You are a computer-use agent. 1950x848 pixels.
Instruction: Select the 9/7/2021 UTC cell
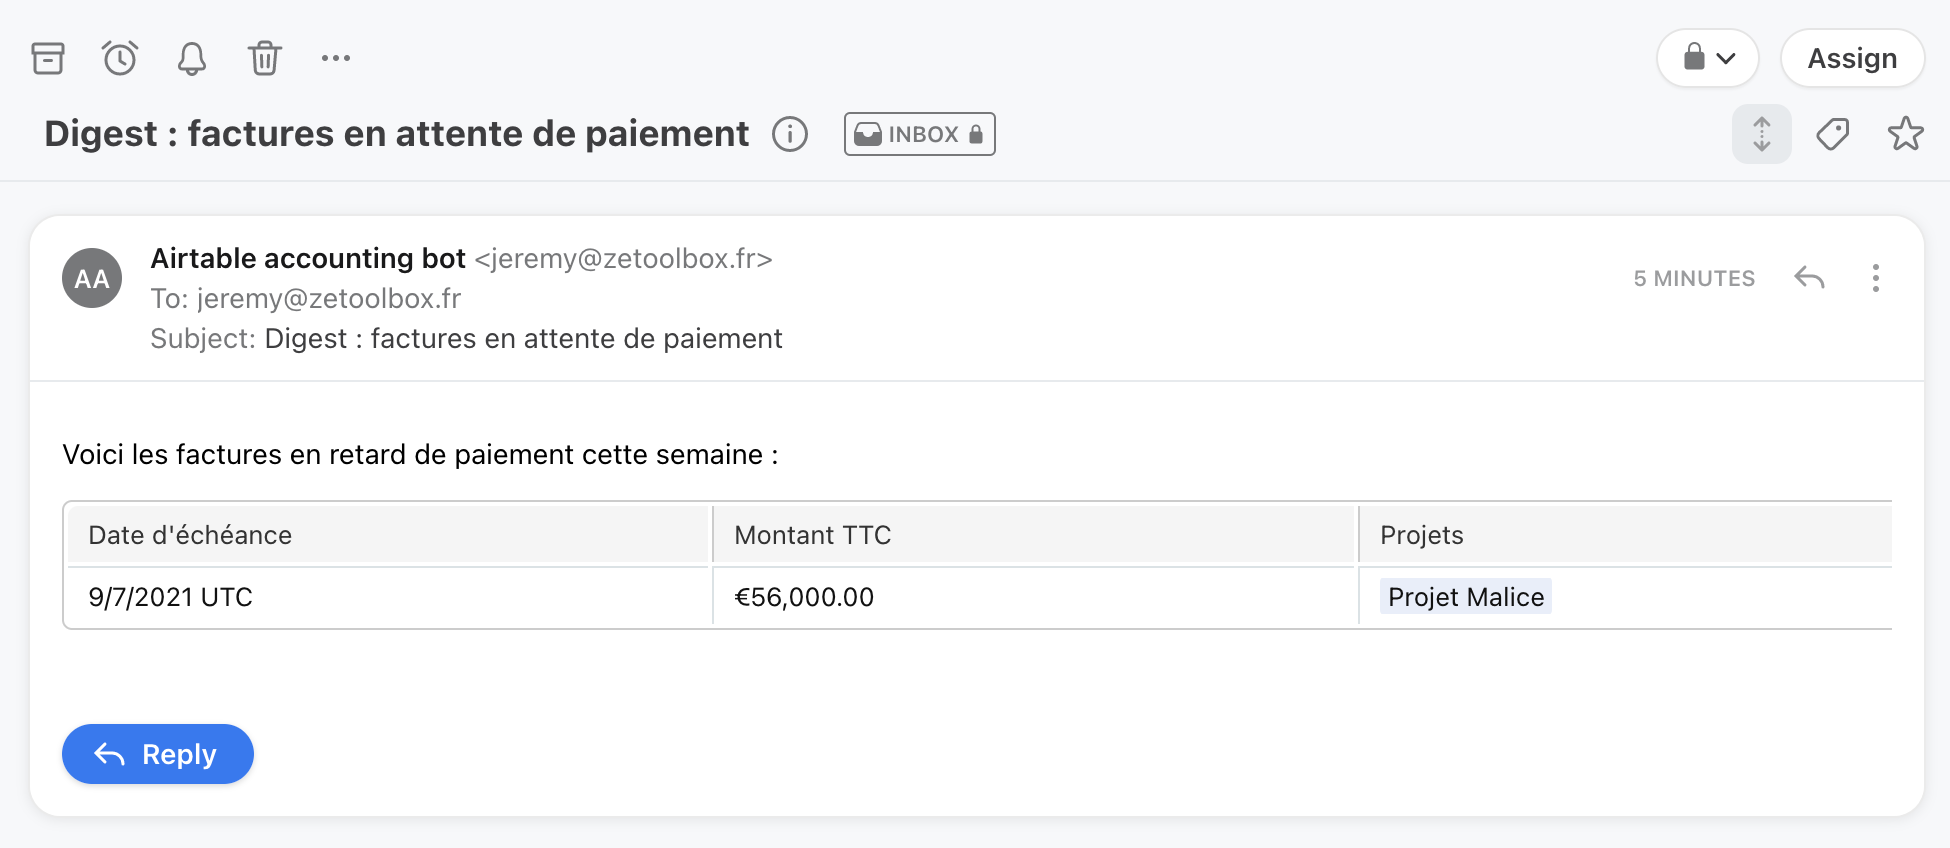(x=388, y=597)
